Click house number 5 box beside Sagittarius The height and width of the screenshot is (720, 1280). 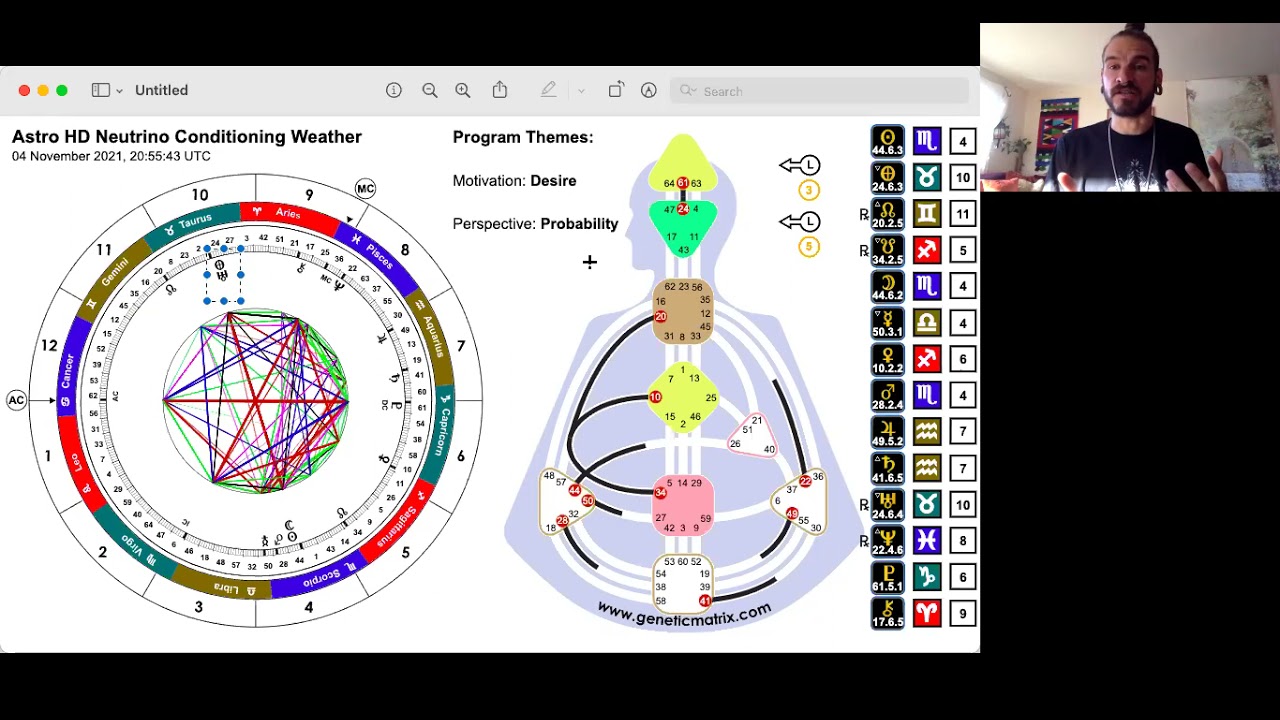click(963, 250)
